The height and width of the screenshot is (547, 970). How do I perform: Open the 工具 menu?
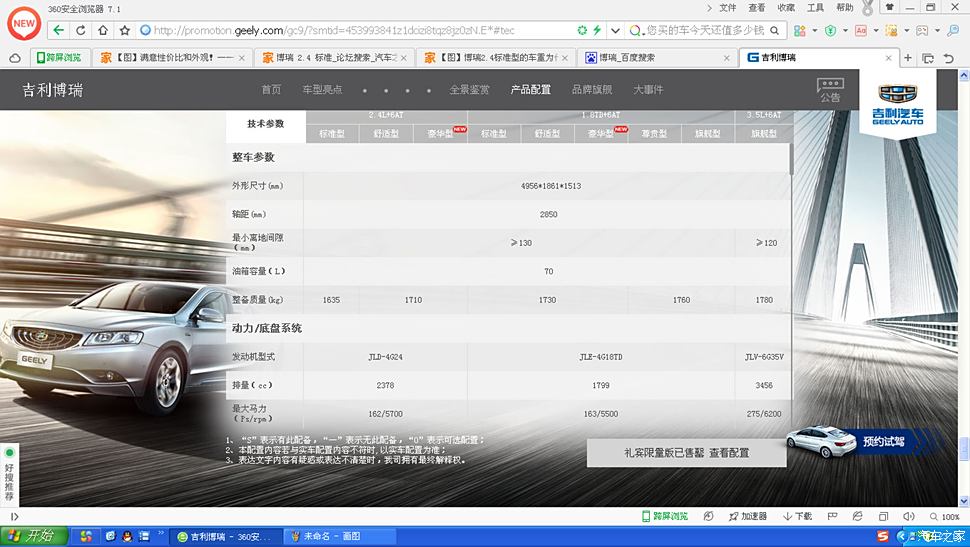coord(815,7)
